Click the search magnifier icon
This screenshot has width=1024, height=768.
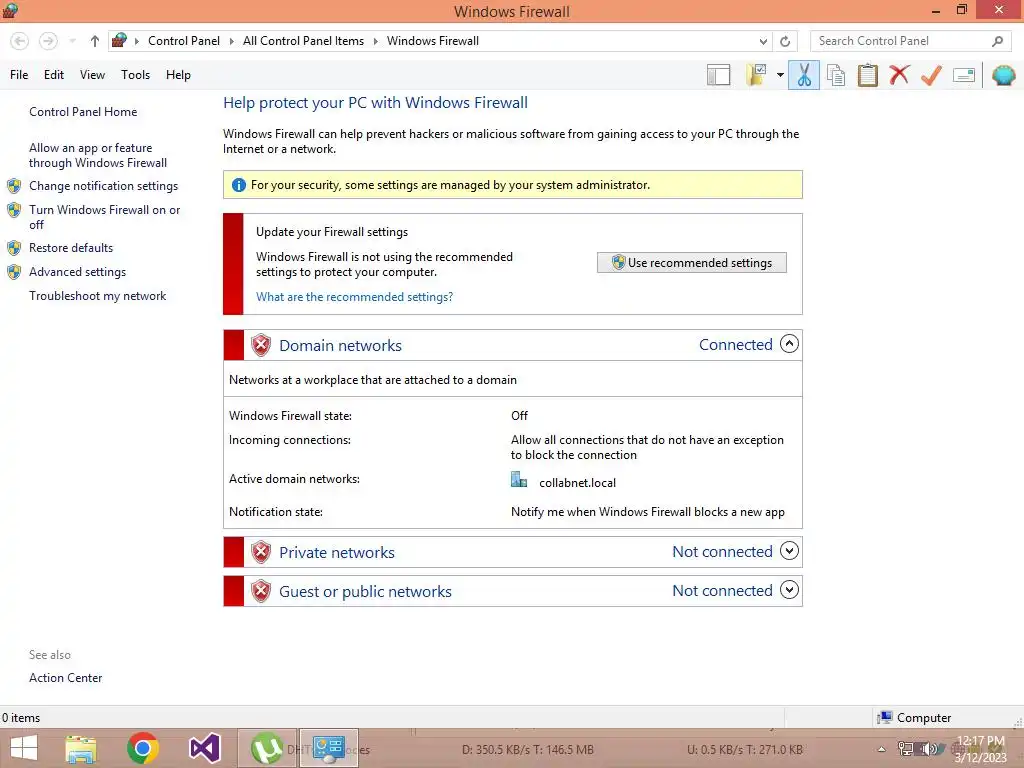997,41
